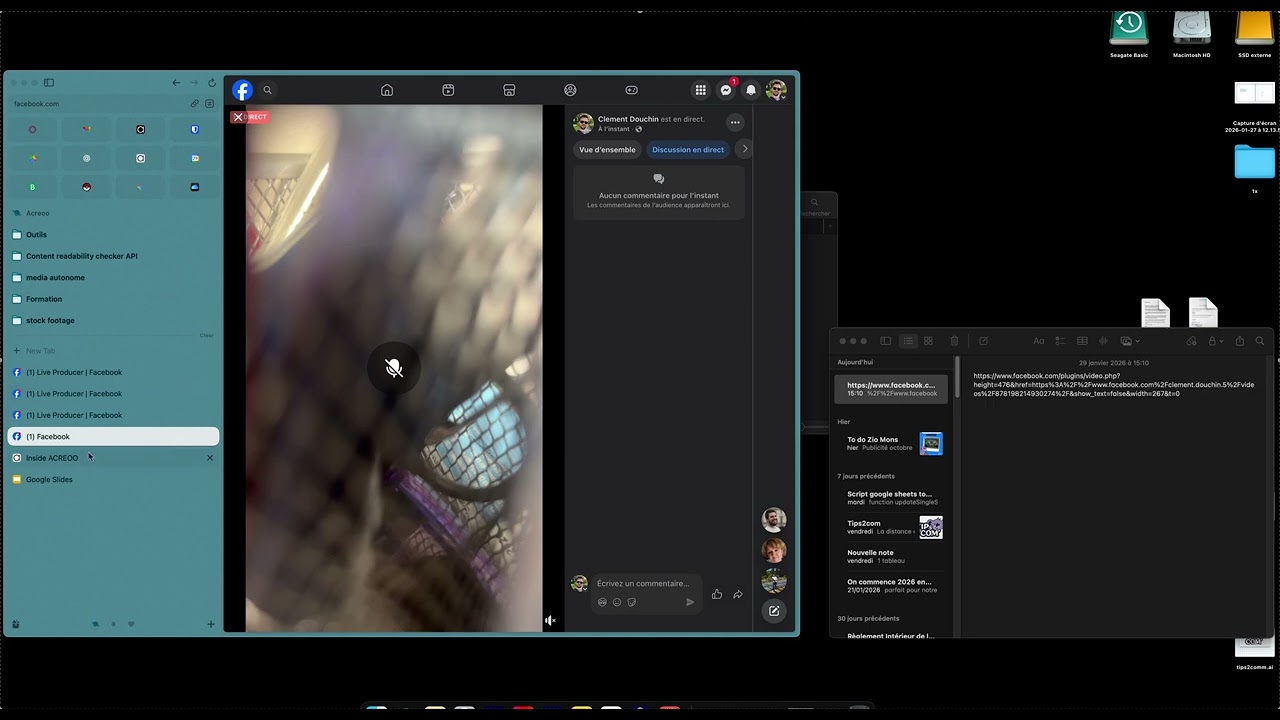Image resolution: width=1280 pixels, height=720 pixels.
Task: Open Facebook search magnifier icon
Action: (267, 90)
